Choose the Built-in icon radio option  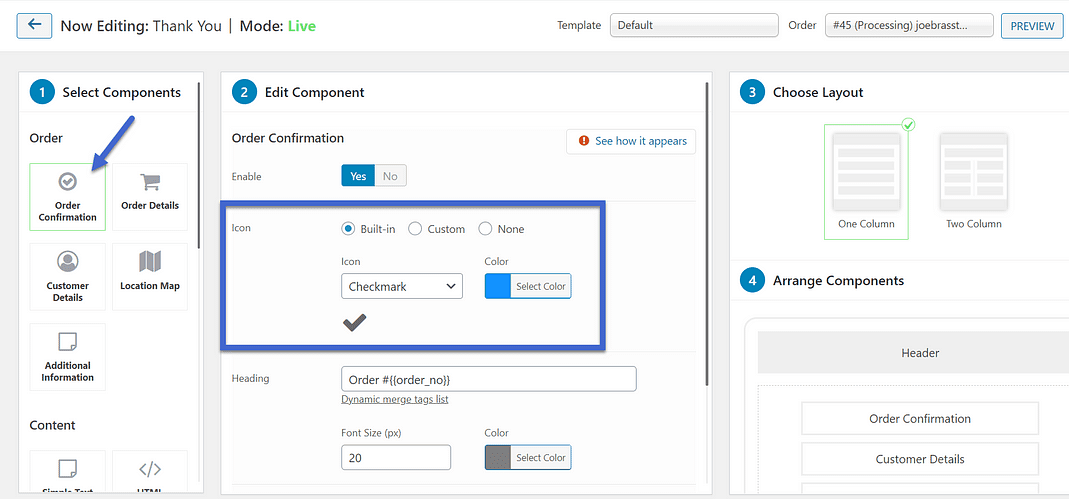point(348,229)
